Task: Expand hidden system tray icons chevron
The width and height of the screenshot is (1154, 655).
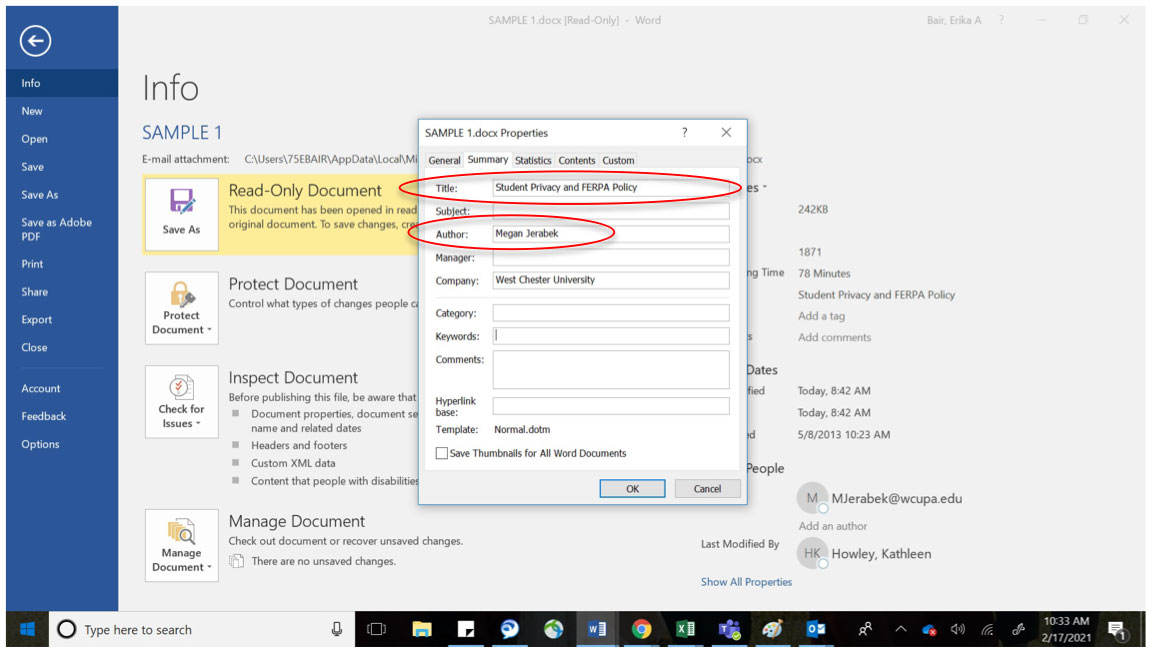Action: 901,629
